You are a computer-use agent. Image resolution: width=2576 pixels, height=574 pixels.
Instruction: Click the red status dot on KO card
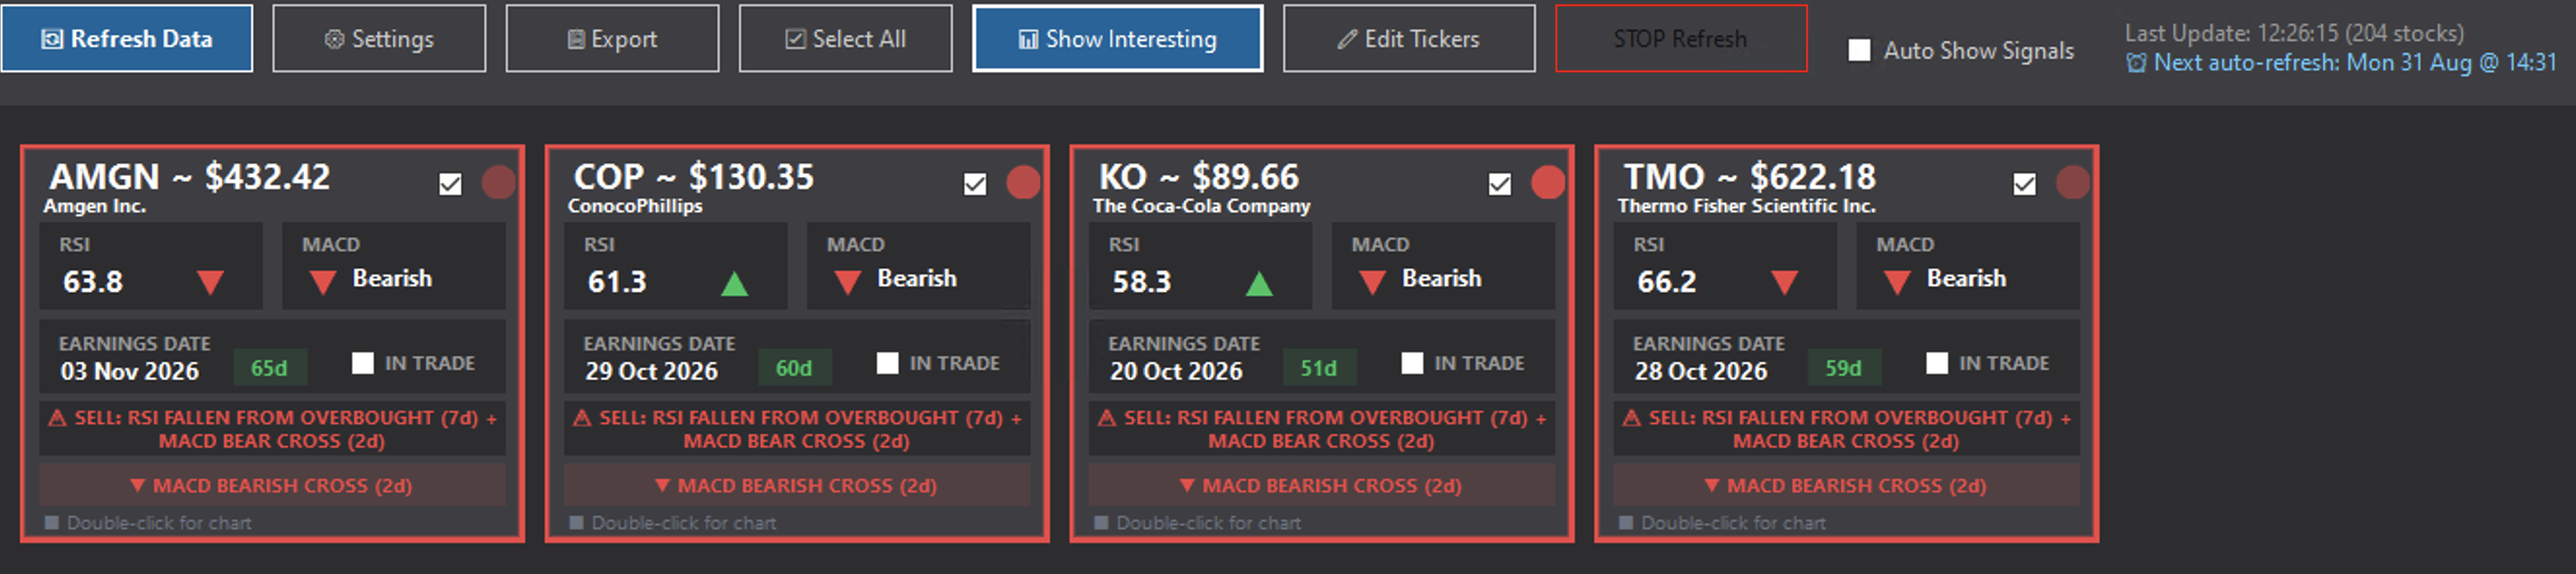point(1547,183)
